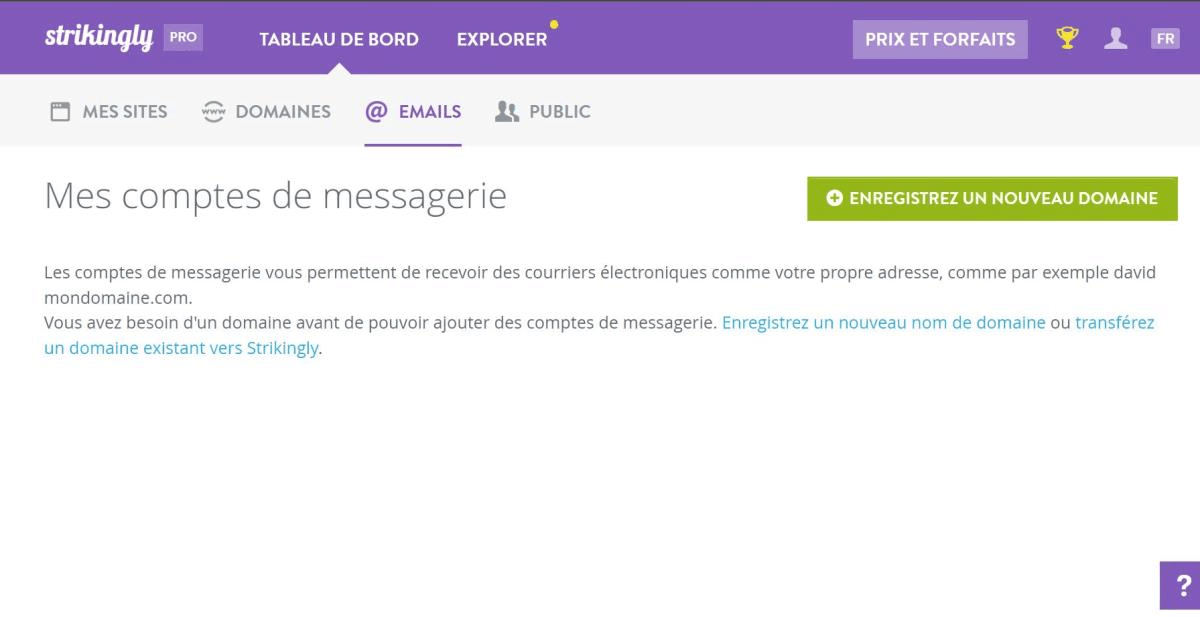Open the user account profile icon
This screenshot has width=1200, height=617.
pyautogui.click(x=1113, y=37)
